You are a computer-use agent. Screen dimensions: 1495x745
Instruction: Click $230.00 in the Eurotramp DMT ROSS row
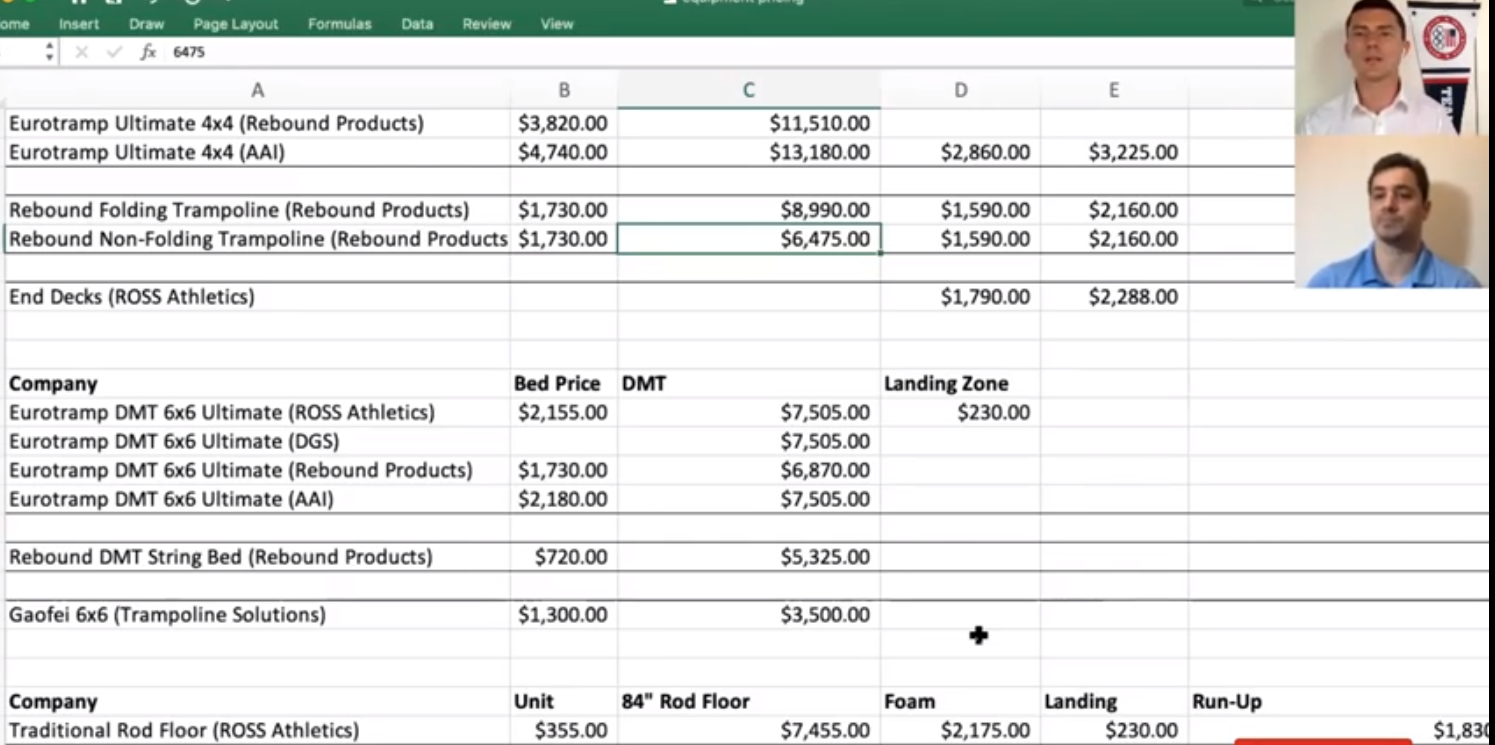[961, 413]
